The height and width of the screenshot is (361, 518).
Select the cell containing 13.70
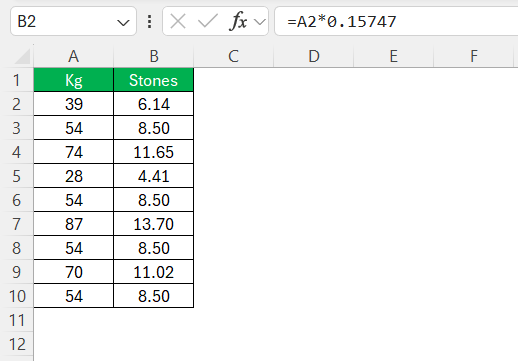point(154,224)
